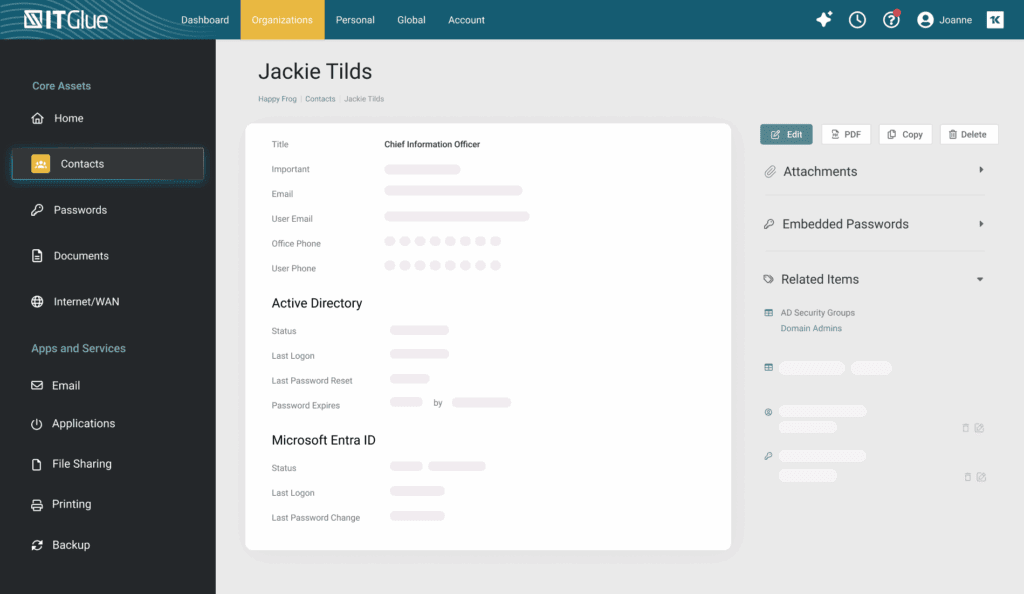Open the recent history clock icon
The width and height of the screenshot is (1024, 594).
click(857, 20)
